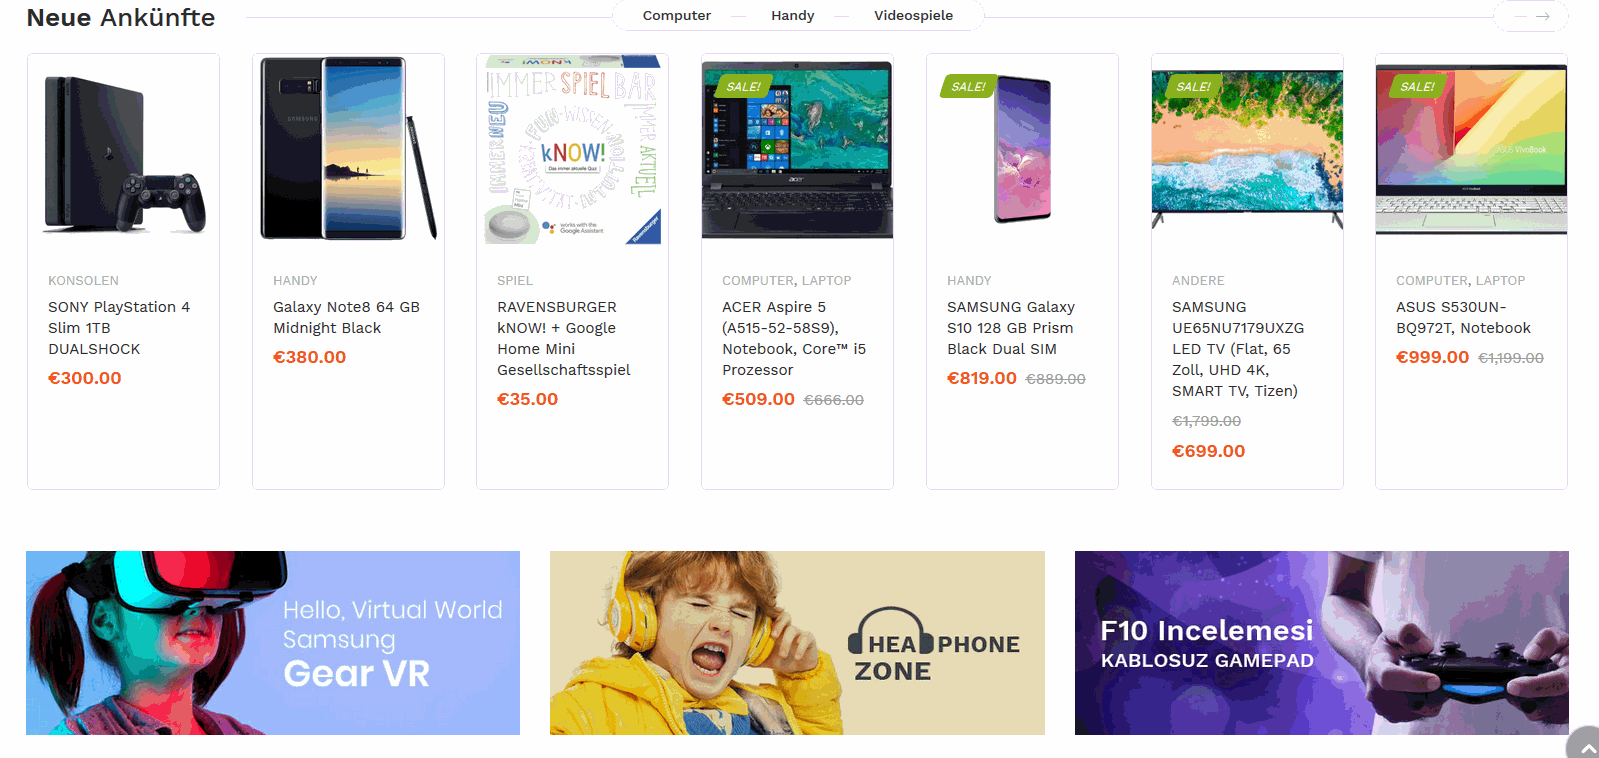Click the scroll-to-top chevron button

[1586, 745]
